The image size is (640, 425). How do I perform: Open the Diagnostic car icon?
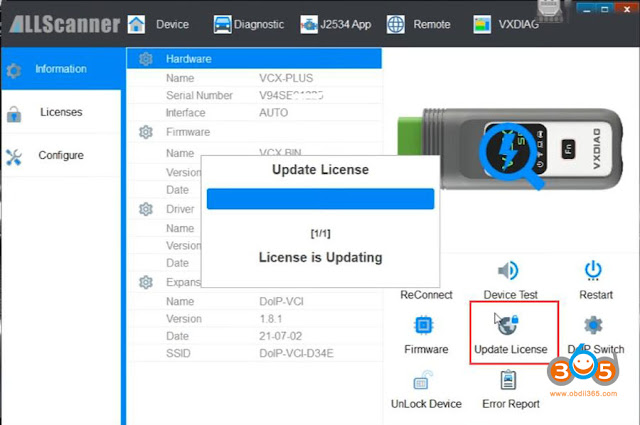tap(222, 24)
